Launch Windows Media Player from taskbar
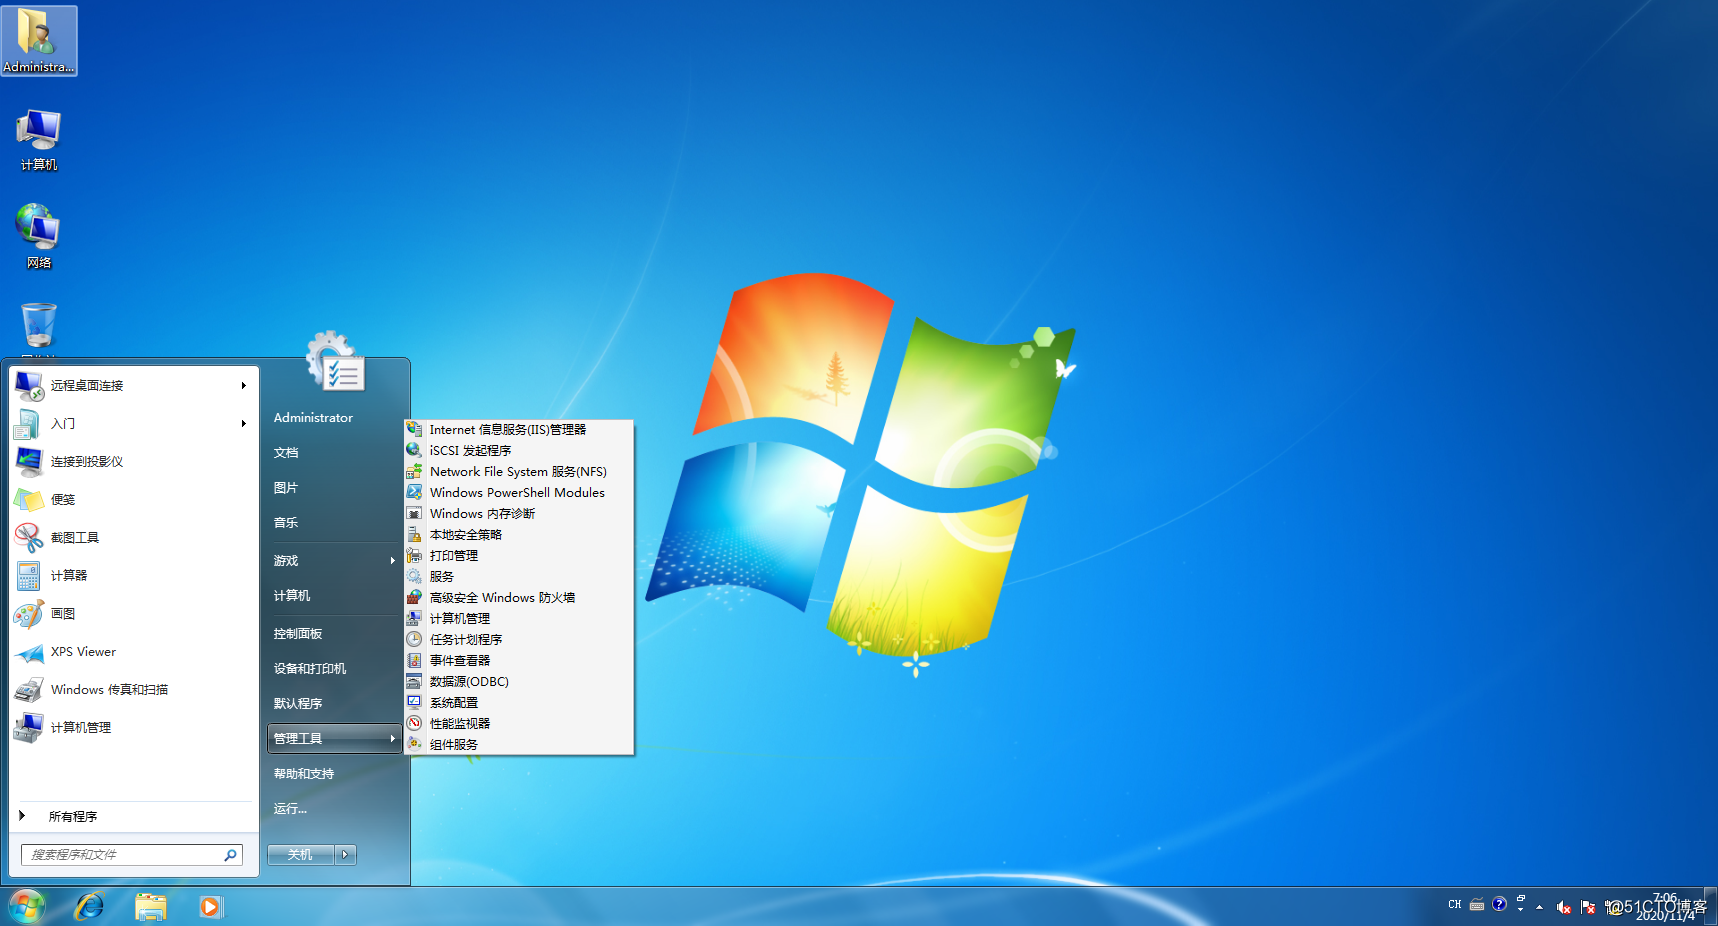The image size is (1718, 926). point(210,907)
